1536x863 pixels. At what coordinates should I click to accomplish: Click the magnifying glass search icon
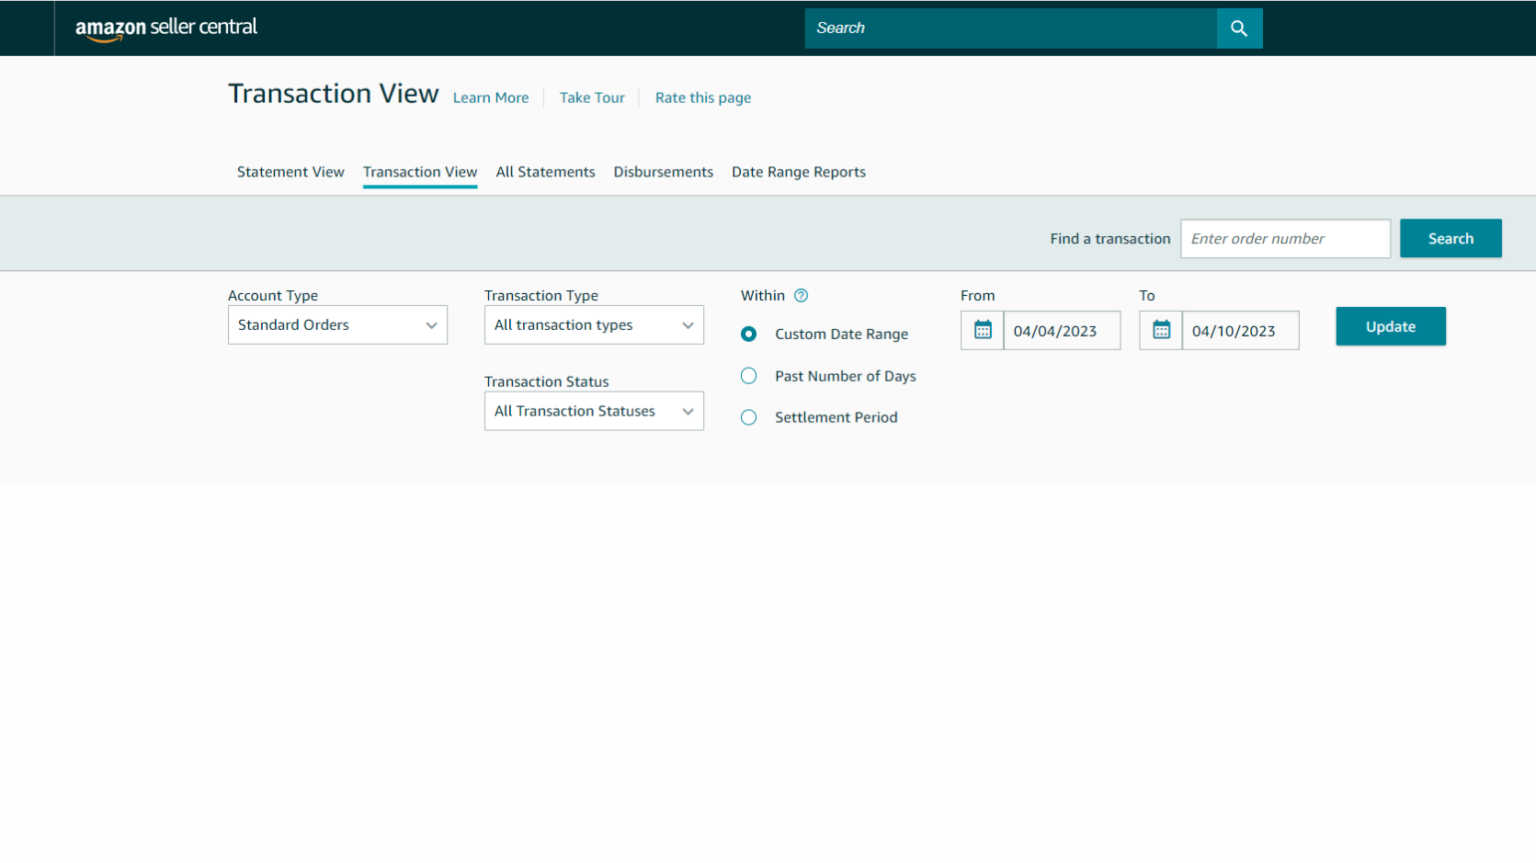click(x=1239, y=28)
